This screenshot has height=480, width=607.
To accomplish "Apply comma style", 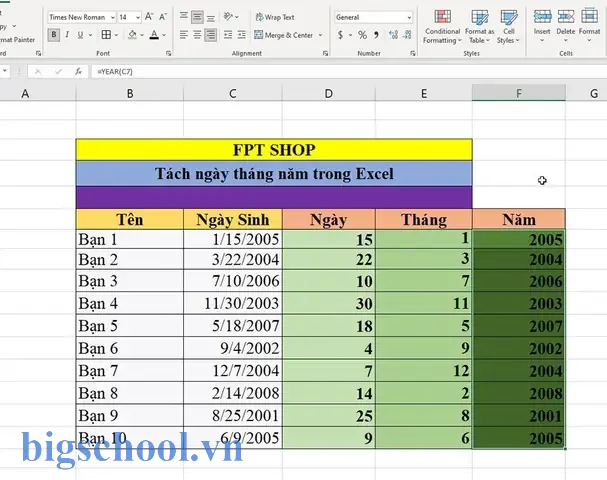I will [376, 35].
